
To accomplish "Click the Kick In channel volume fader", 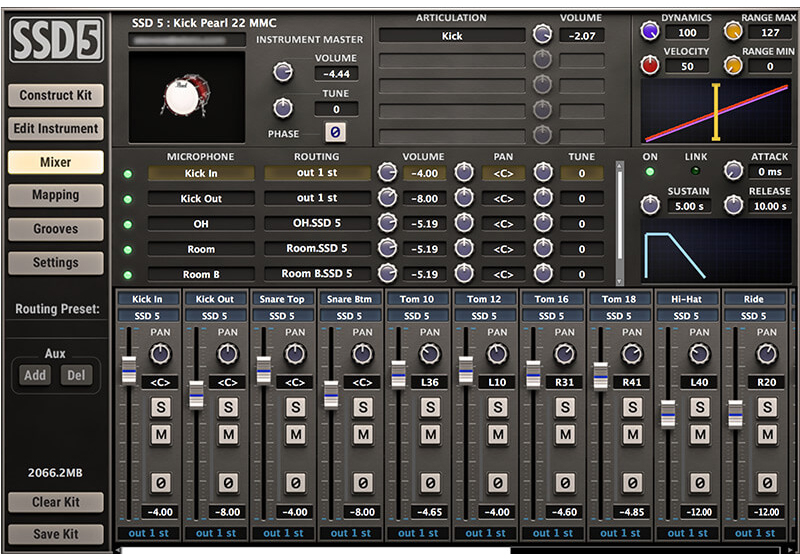I will 129,371.
